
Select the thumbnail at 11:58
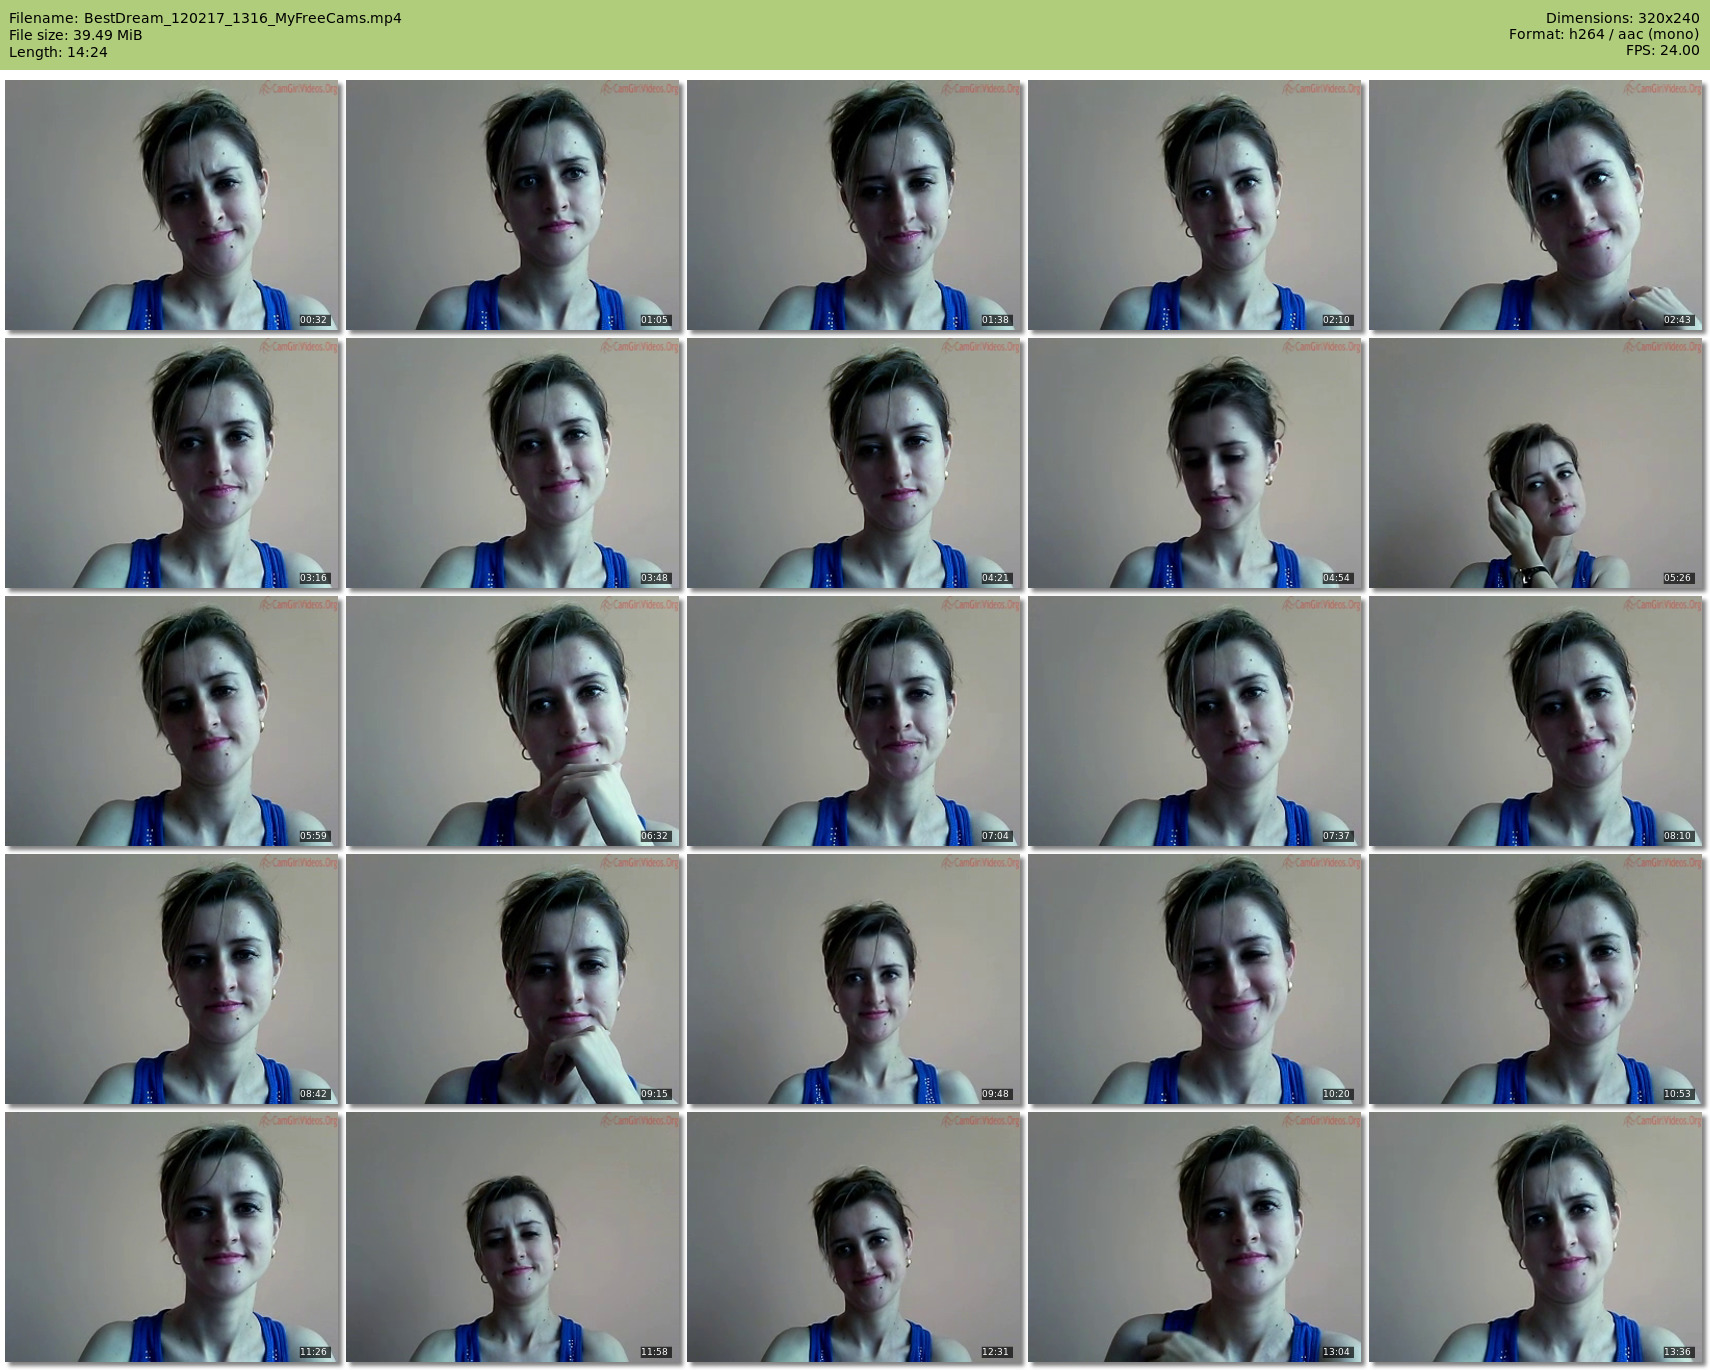(513, 1237)
